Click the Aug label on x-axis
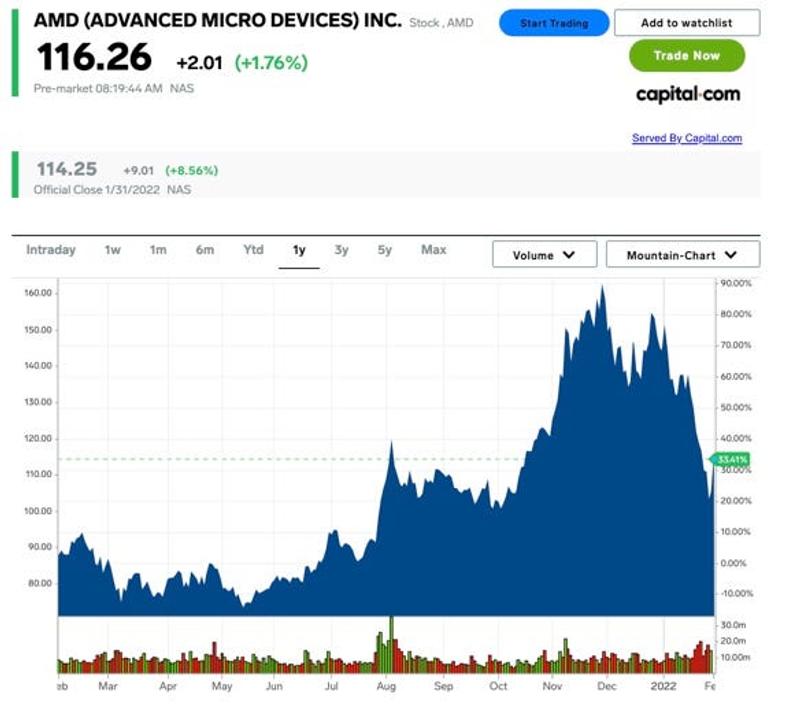800x708 pixels. coord(386,686)
